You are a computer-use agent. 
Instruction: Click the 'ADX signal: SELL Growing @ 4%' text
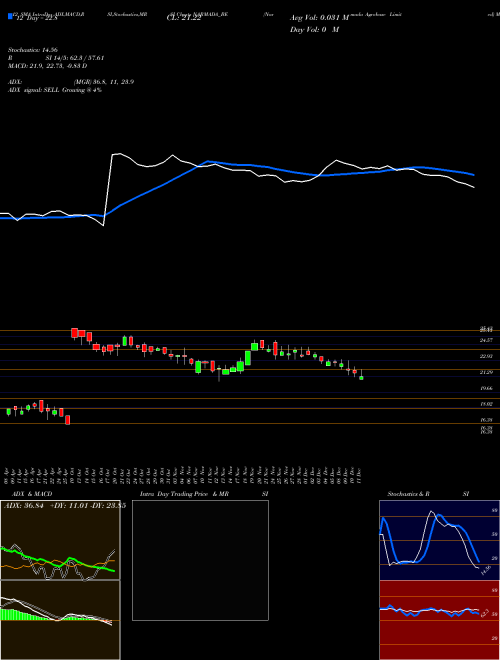pos(55,90)
